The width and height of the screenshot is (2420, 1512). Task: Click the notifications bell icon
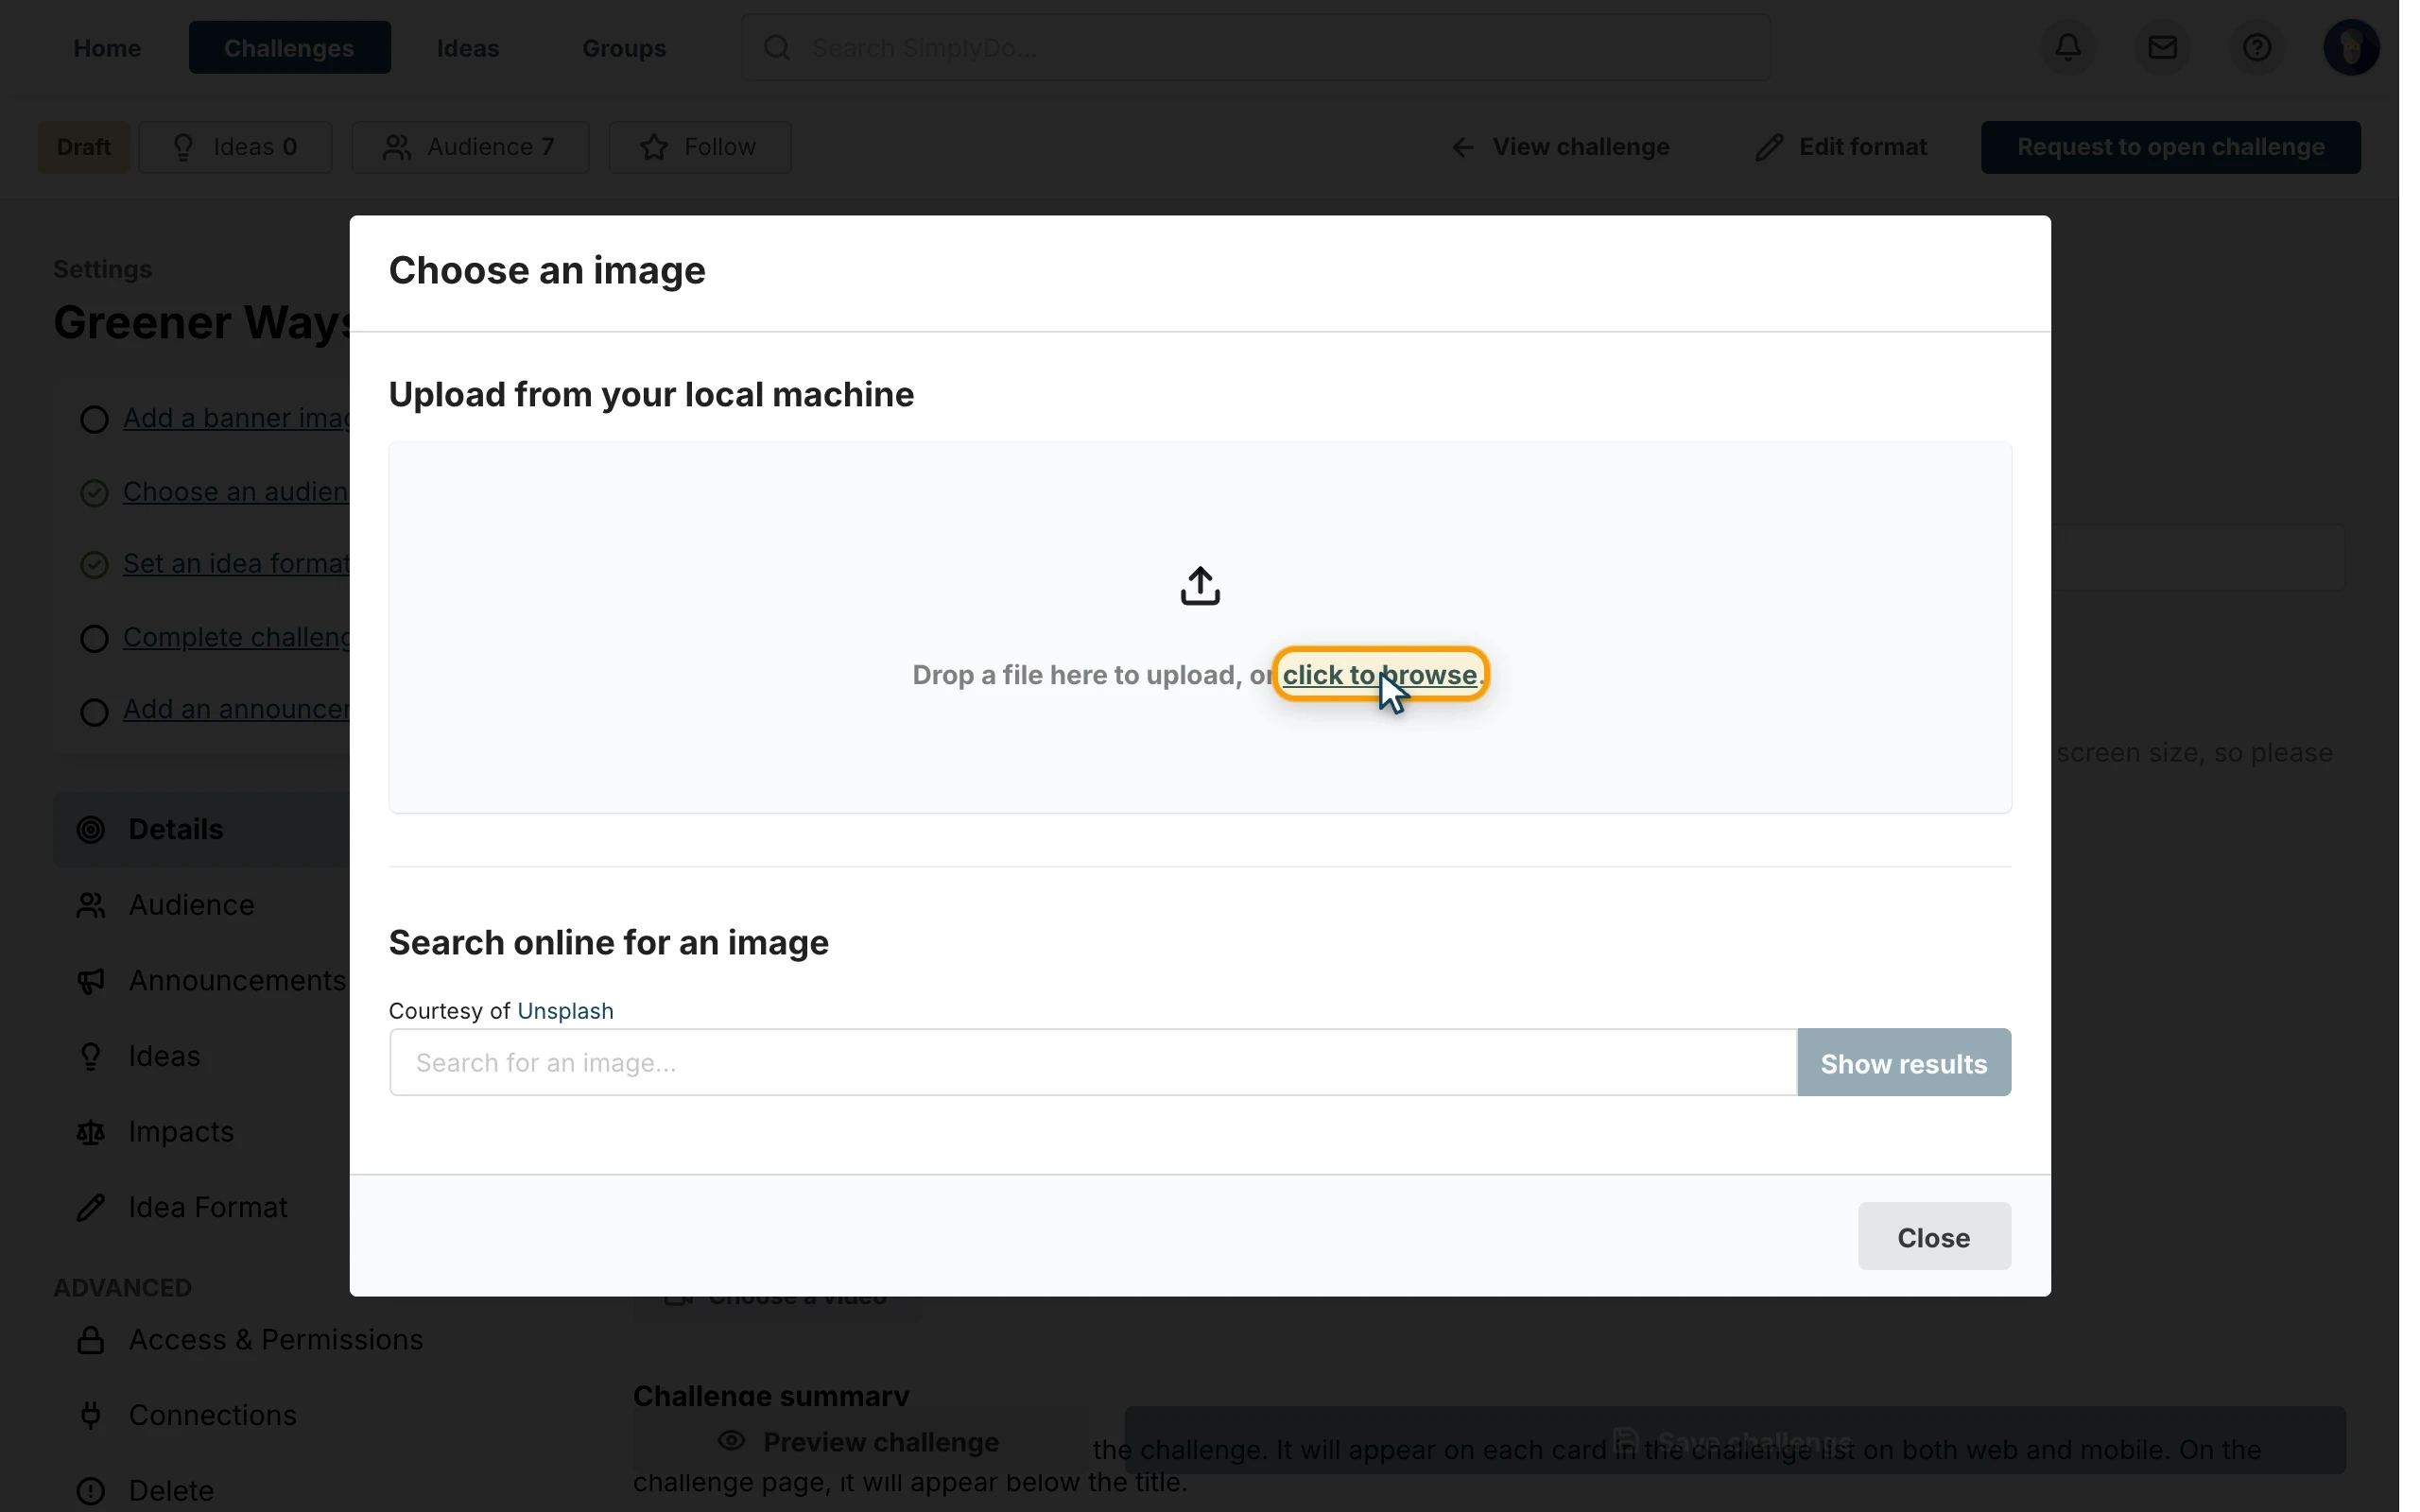coord(2068,47)
